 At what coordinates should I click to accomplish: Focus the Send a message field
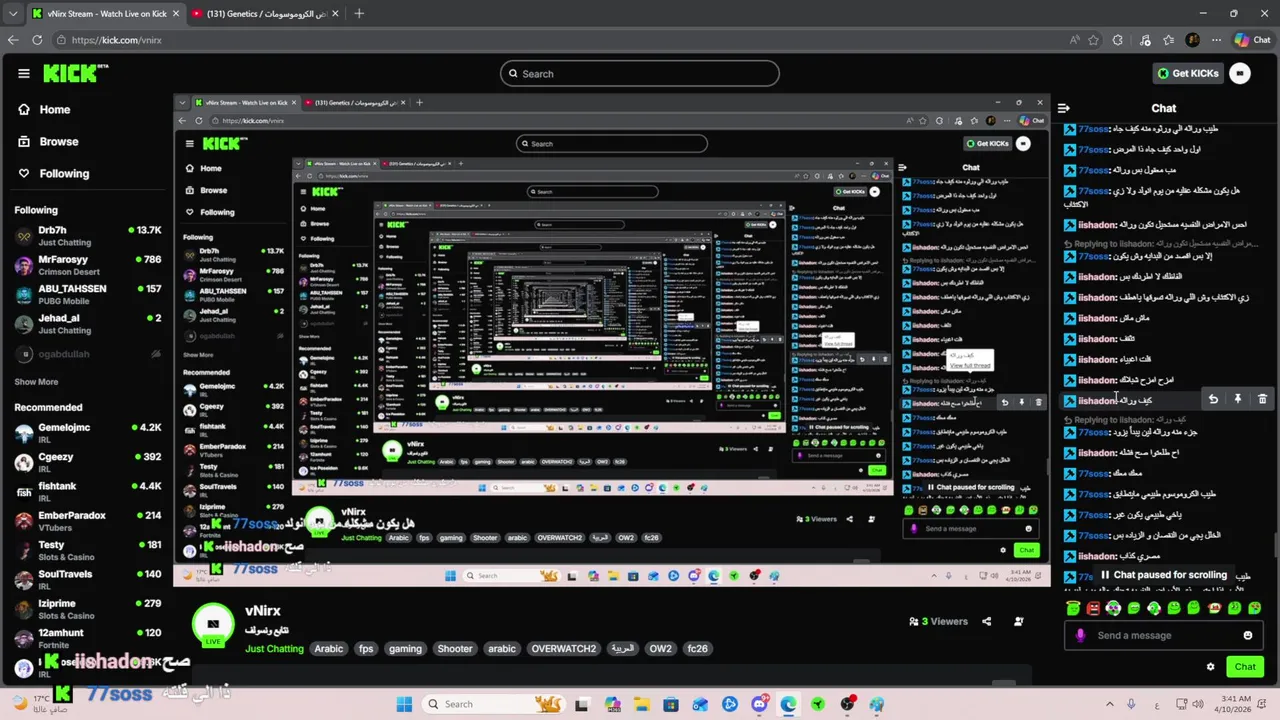point(1163,635)
